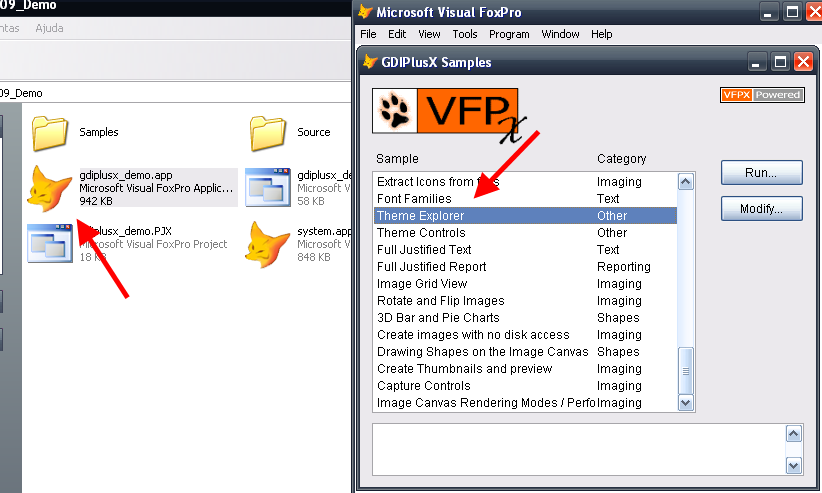Click inside the empty description text box
Screen dimensions: 822x493
point(579,449)
